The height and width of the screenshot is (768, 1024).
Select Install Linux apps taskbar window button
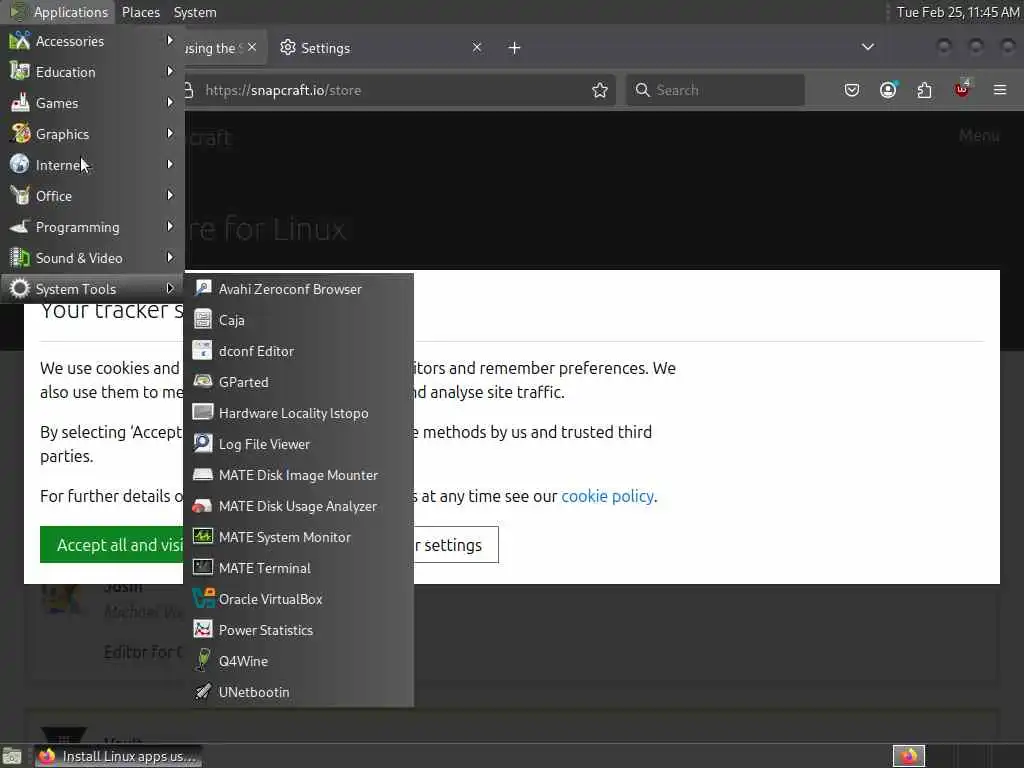(x=118, y=756)
